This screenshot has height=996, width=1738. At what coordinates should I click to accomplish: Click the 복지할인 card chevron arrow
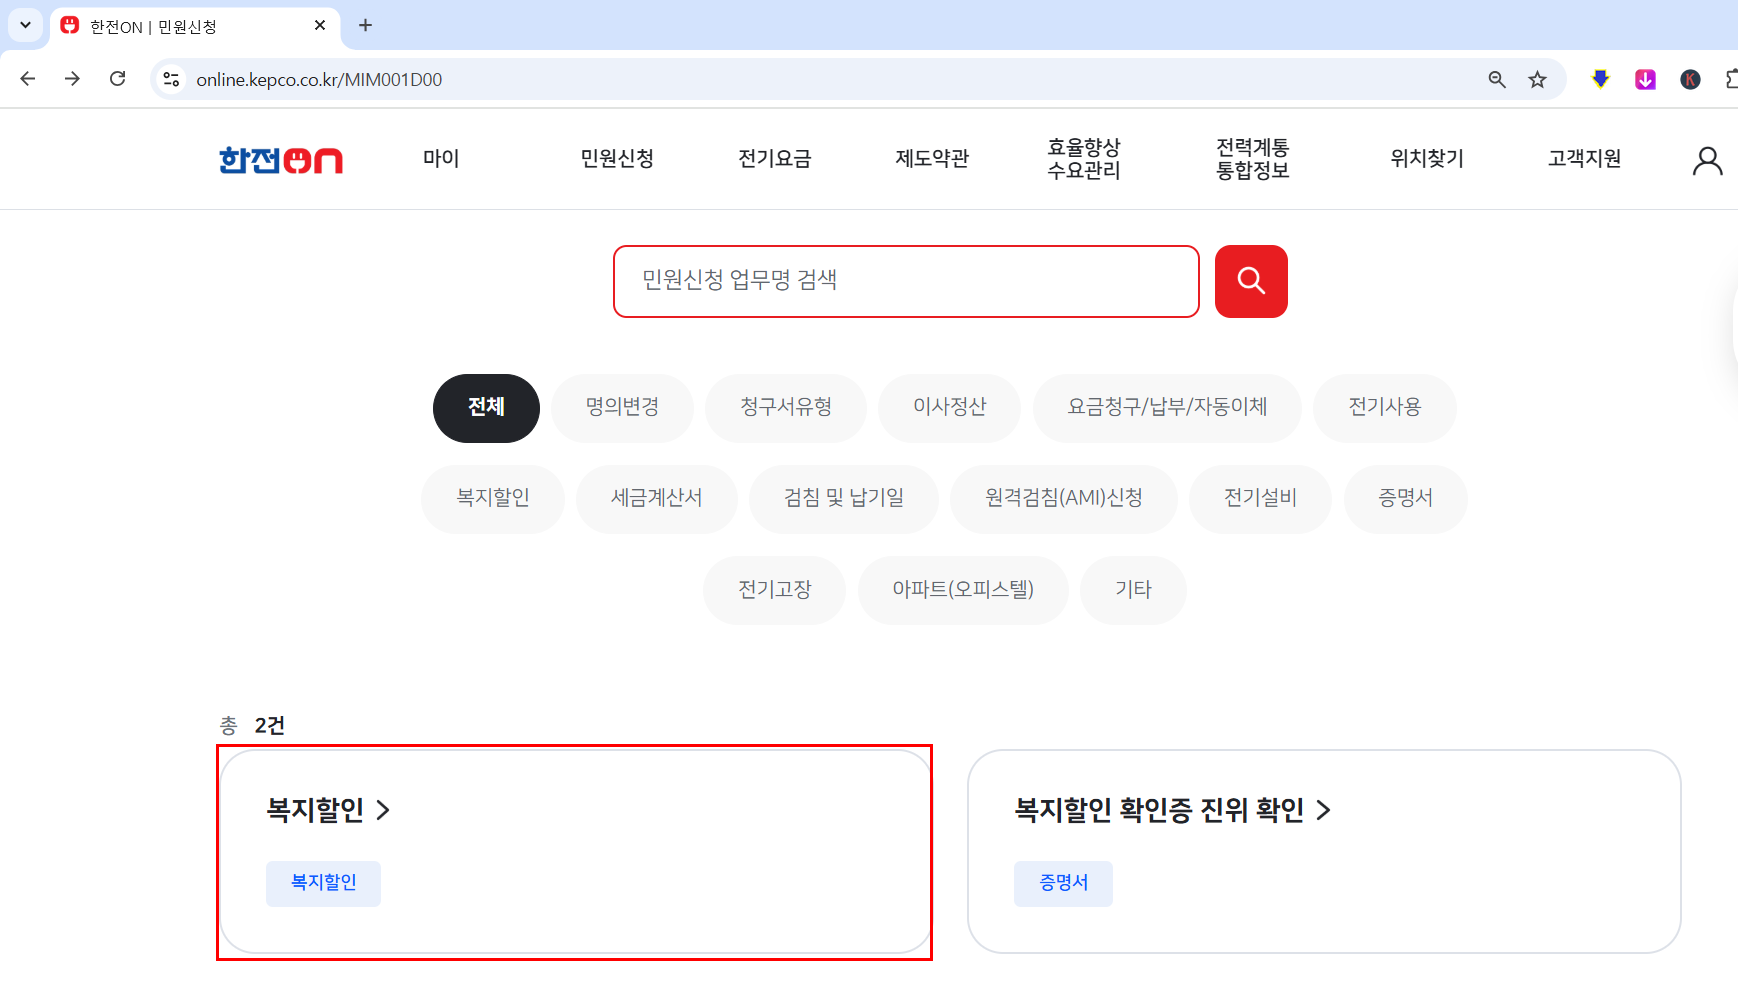(x=383, y=810)
